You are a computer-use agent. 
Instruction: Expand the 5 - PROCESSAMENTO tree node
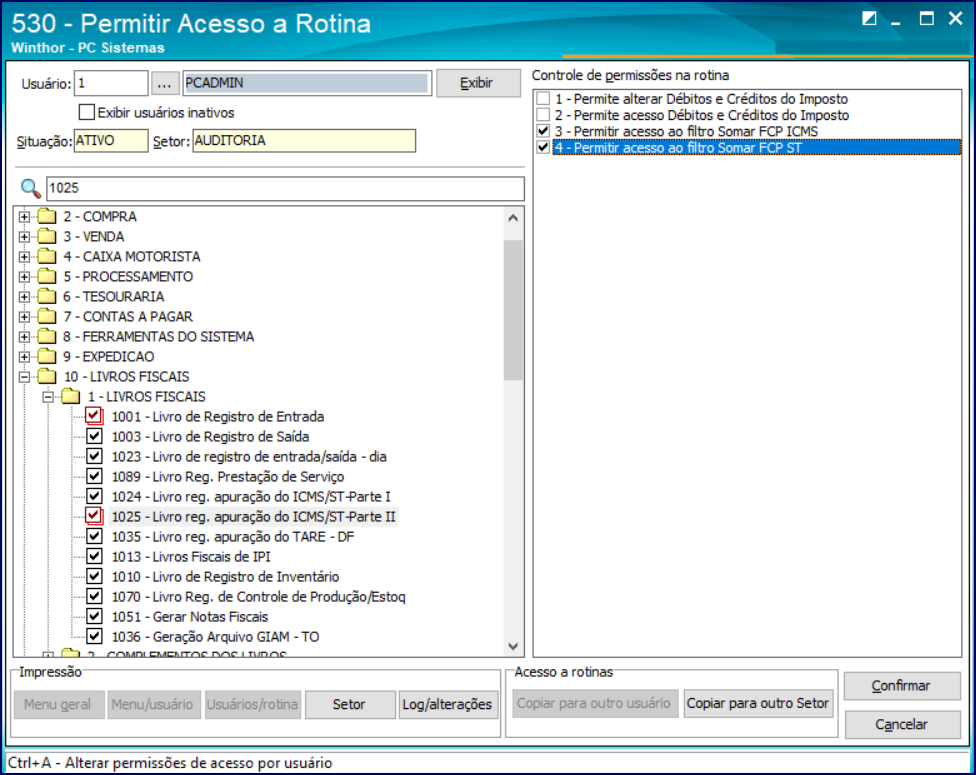click(x=24, y=276)
